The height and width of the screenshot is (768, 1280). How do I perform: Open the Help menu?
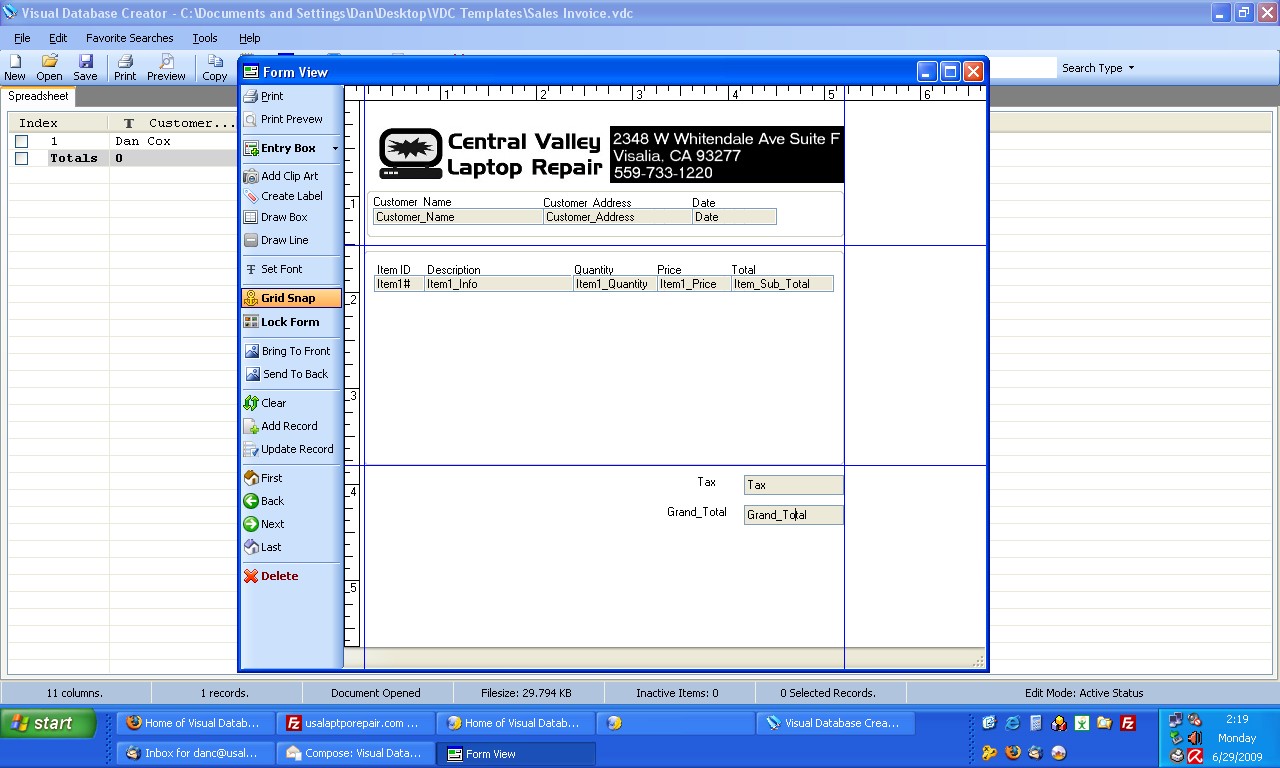pos(250,38)
